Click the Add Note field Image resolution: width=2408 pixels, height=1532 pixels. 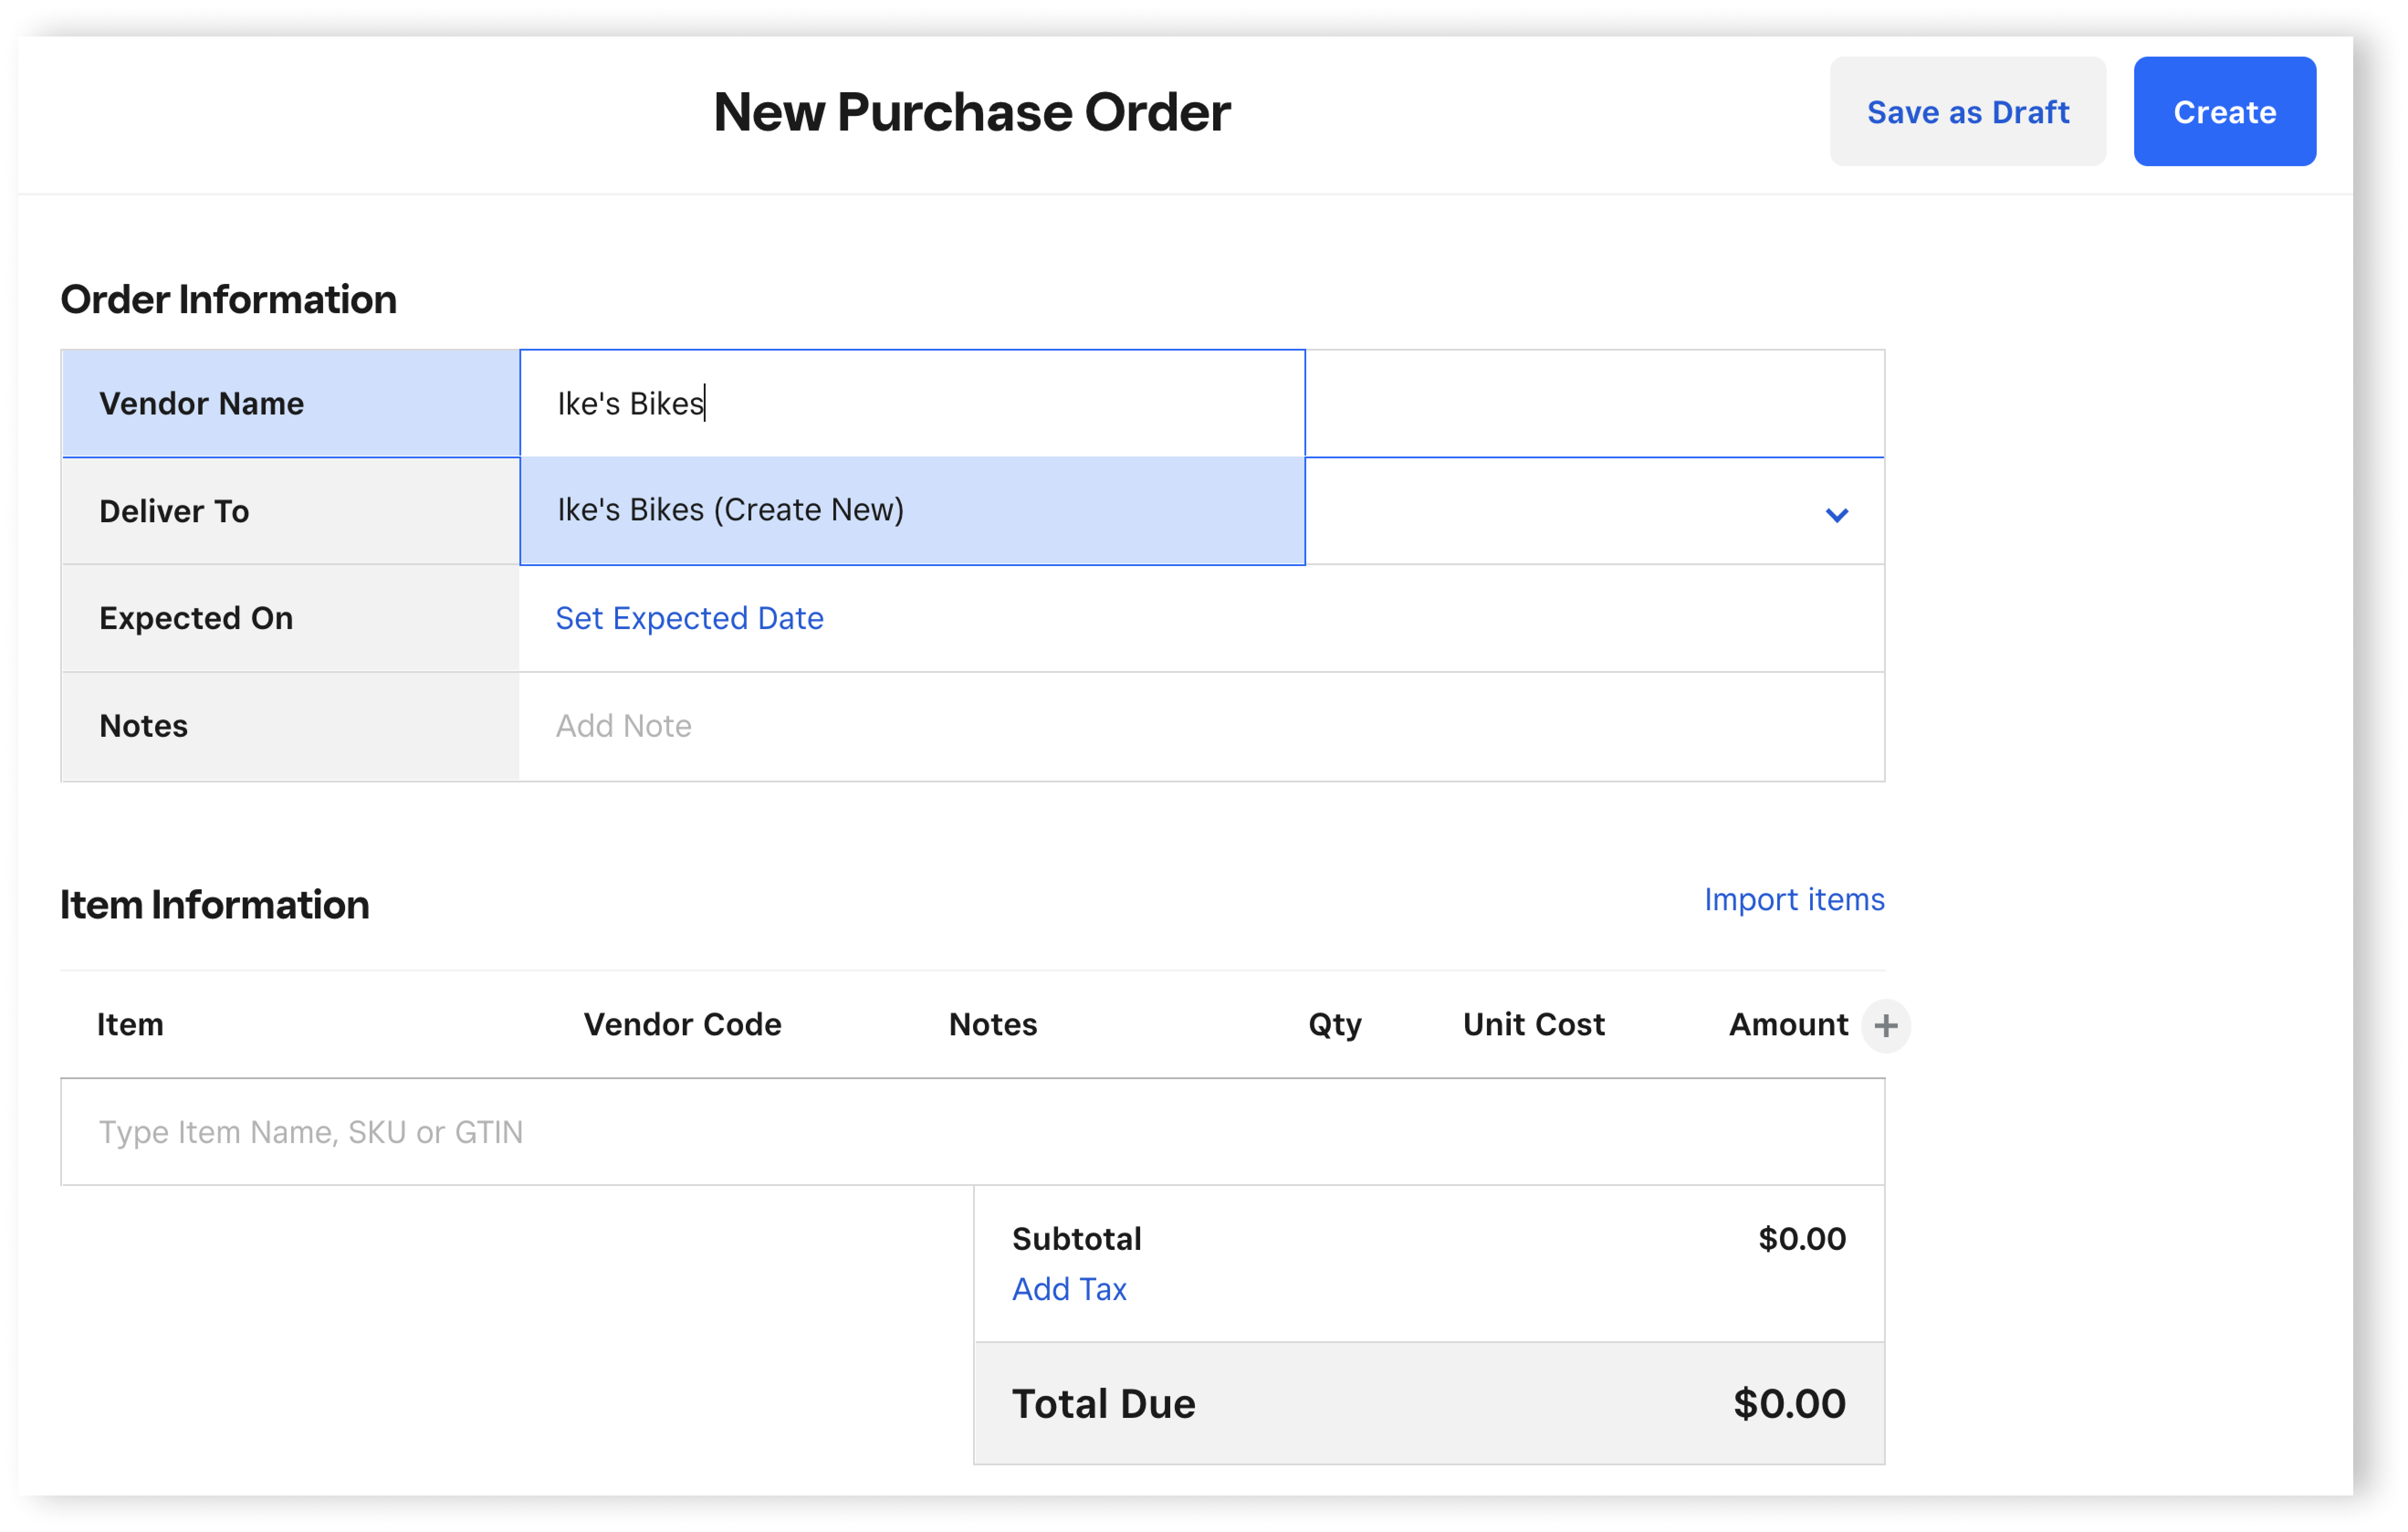[x=1200, y=726]
